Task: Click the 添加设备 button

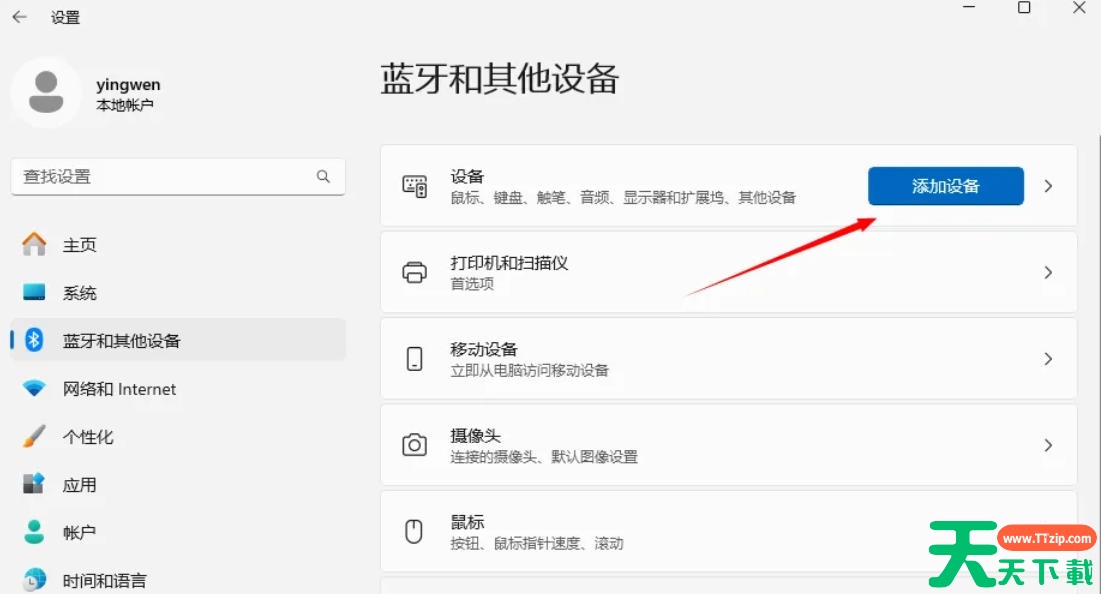Action: pos(945,186)
